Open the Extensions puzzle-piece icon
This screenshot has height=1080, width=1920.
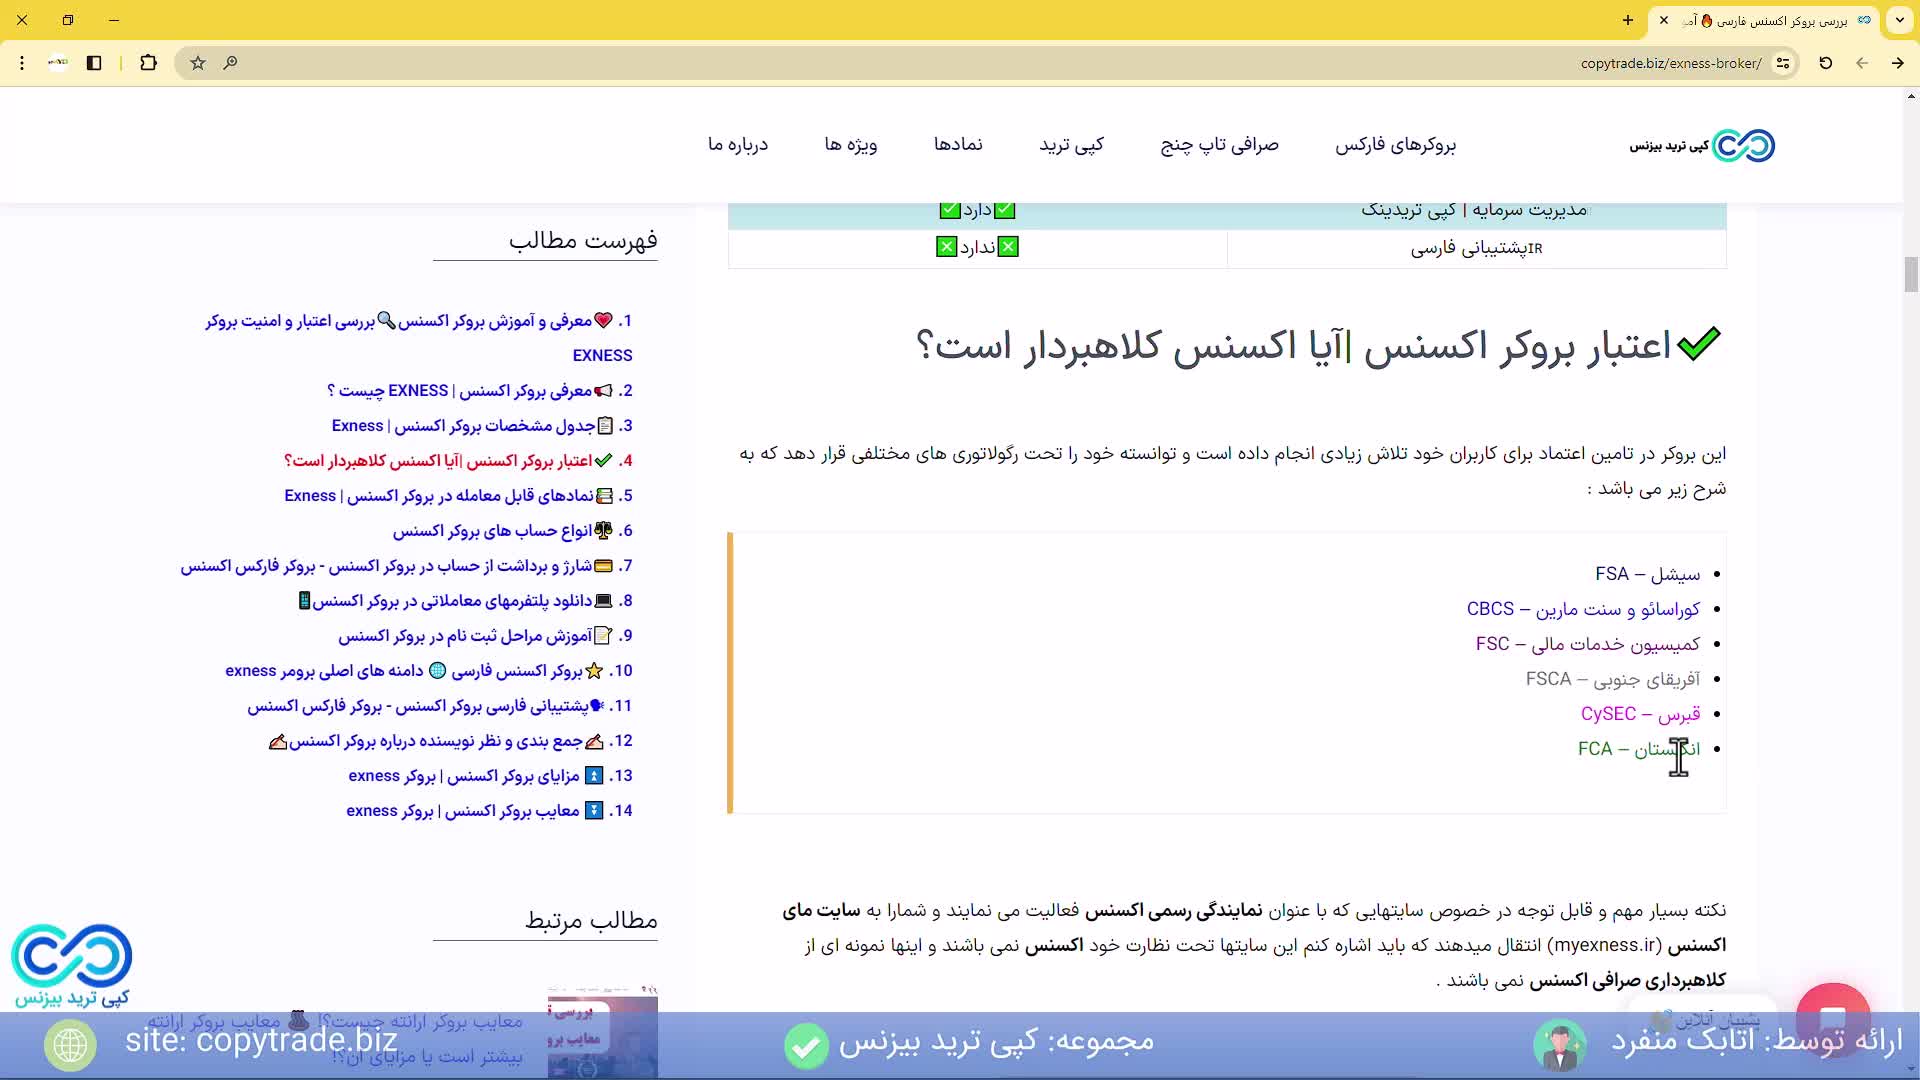[148, 63]
